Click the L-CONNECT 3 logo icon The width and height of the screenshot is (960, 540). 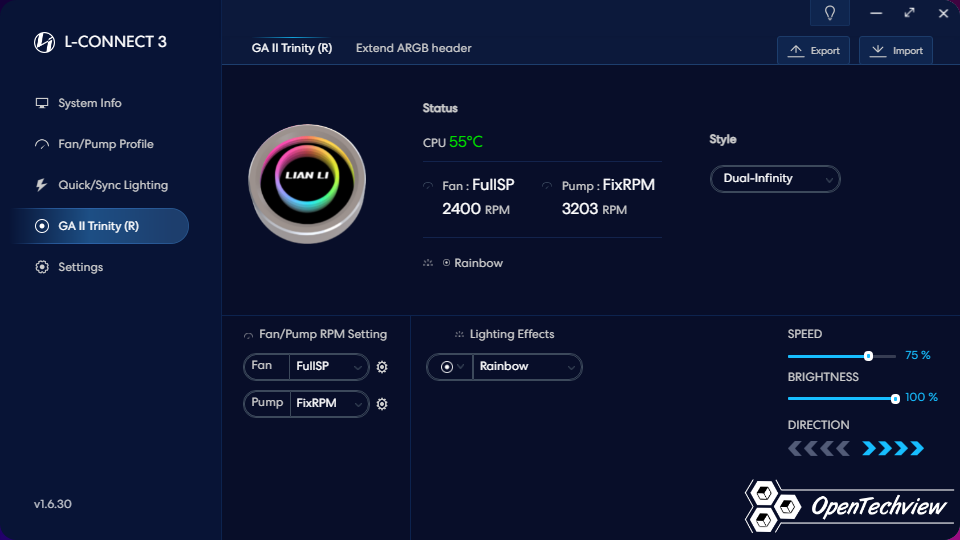[x=44, y=42]
